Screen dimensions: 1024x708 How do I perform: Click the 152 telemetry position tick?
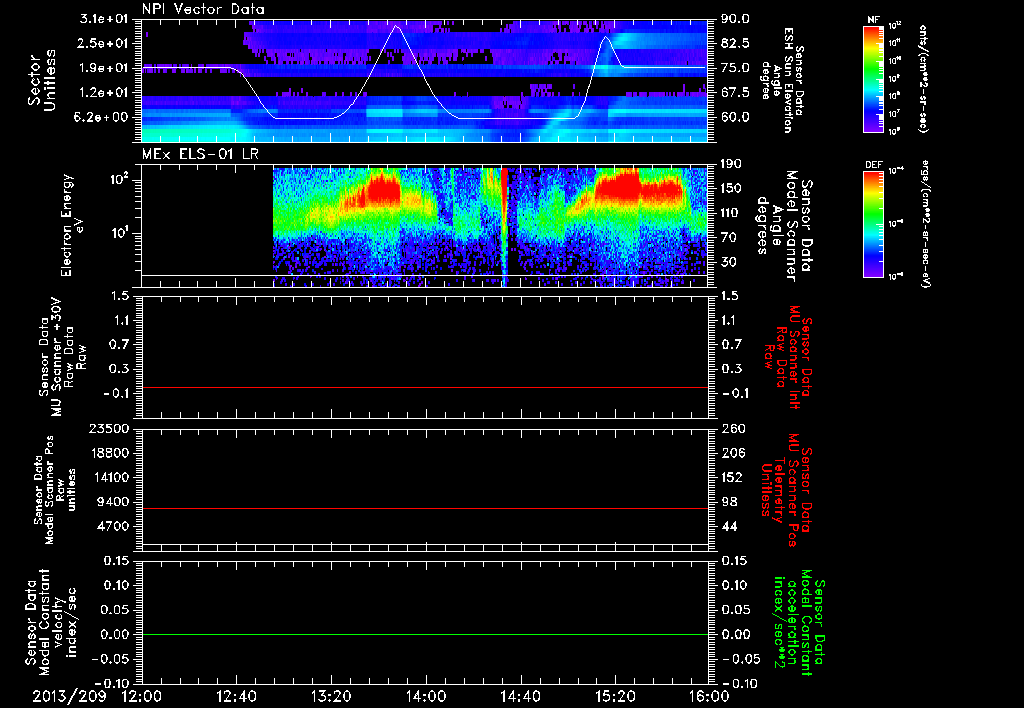(731, 477)
